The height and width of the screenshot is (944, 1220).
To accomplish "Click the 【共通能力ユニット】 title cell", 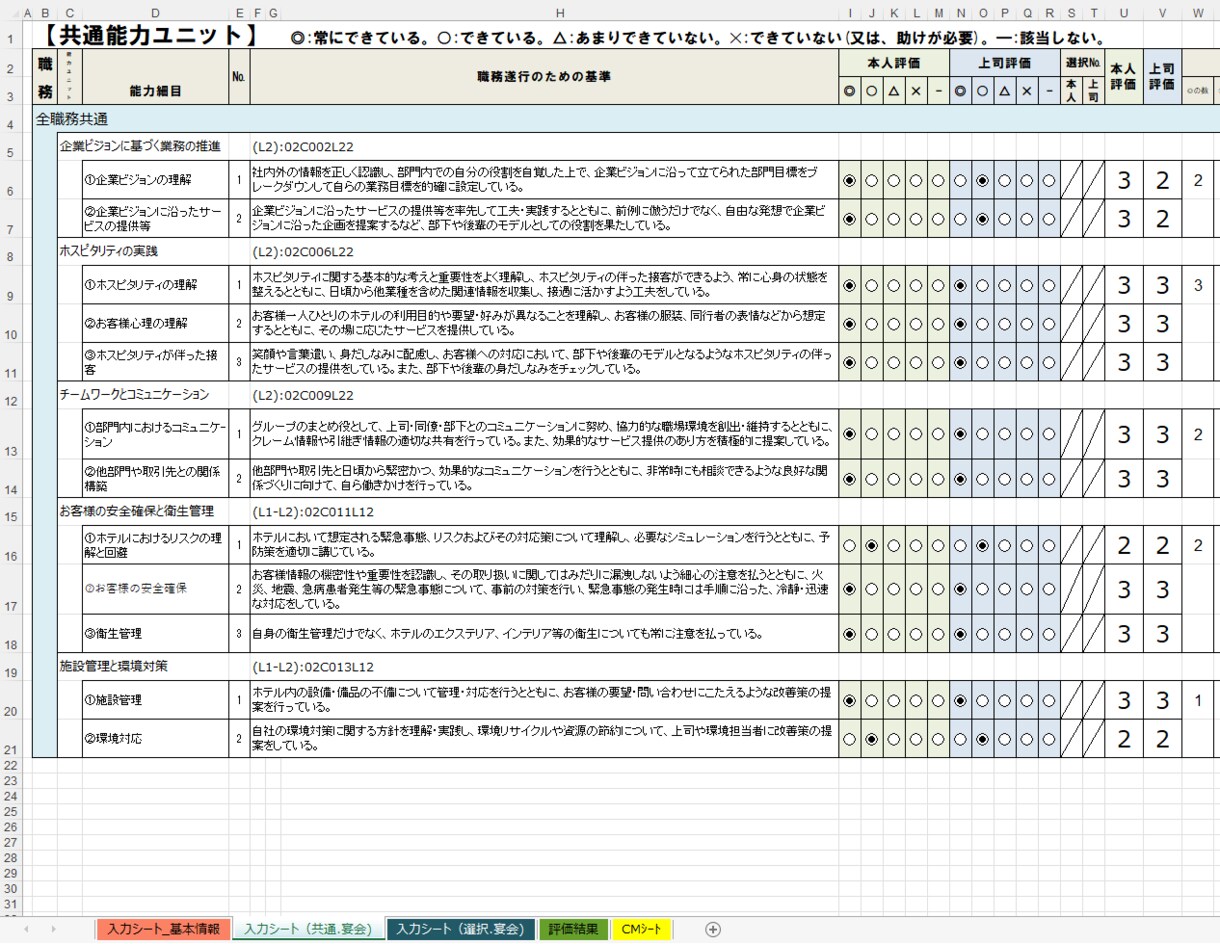I will coord(150,36).
